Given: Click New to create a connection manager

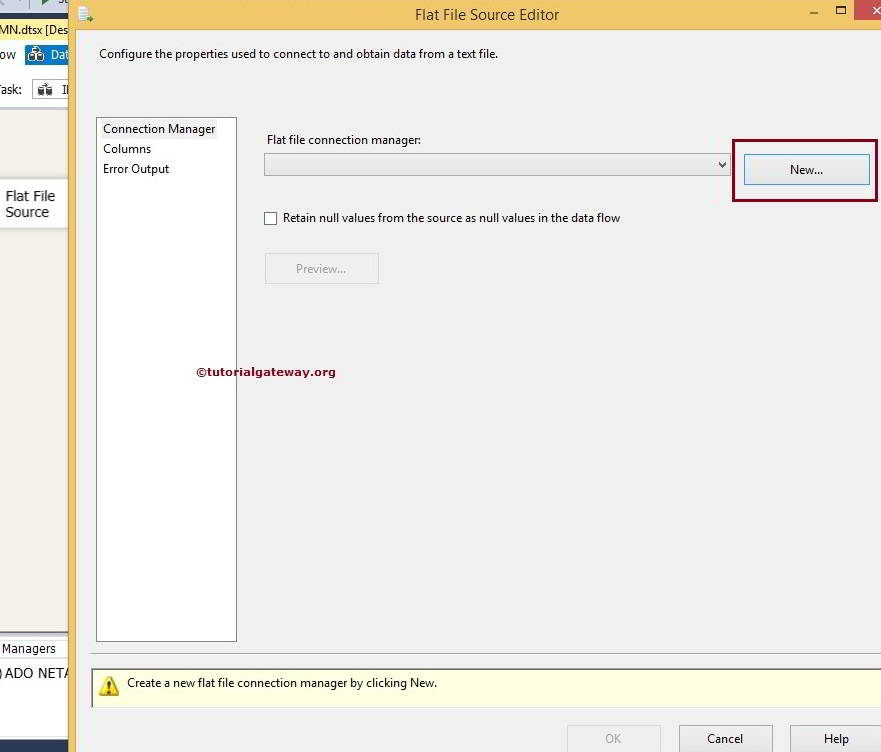Looking at the screenshot, I should click(804, 169).
